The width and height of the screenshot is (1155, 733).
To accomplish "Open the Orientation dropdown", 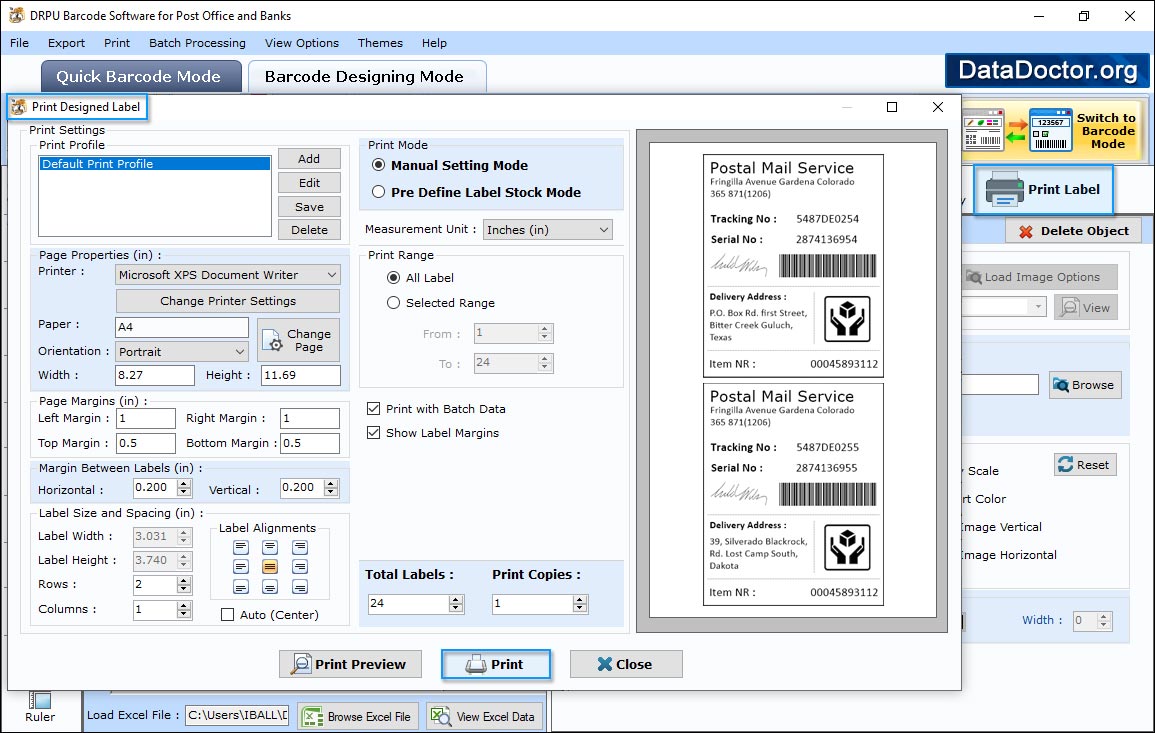I will 182,351.
